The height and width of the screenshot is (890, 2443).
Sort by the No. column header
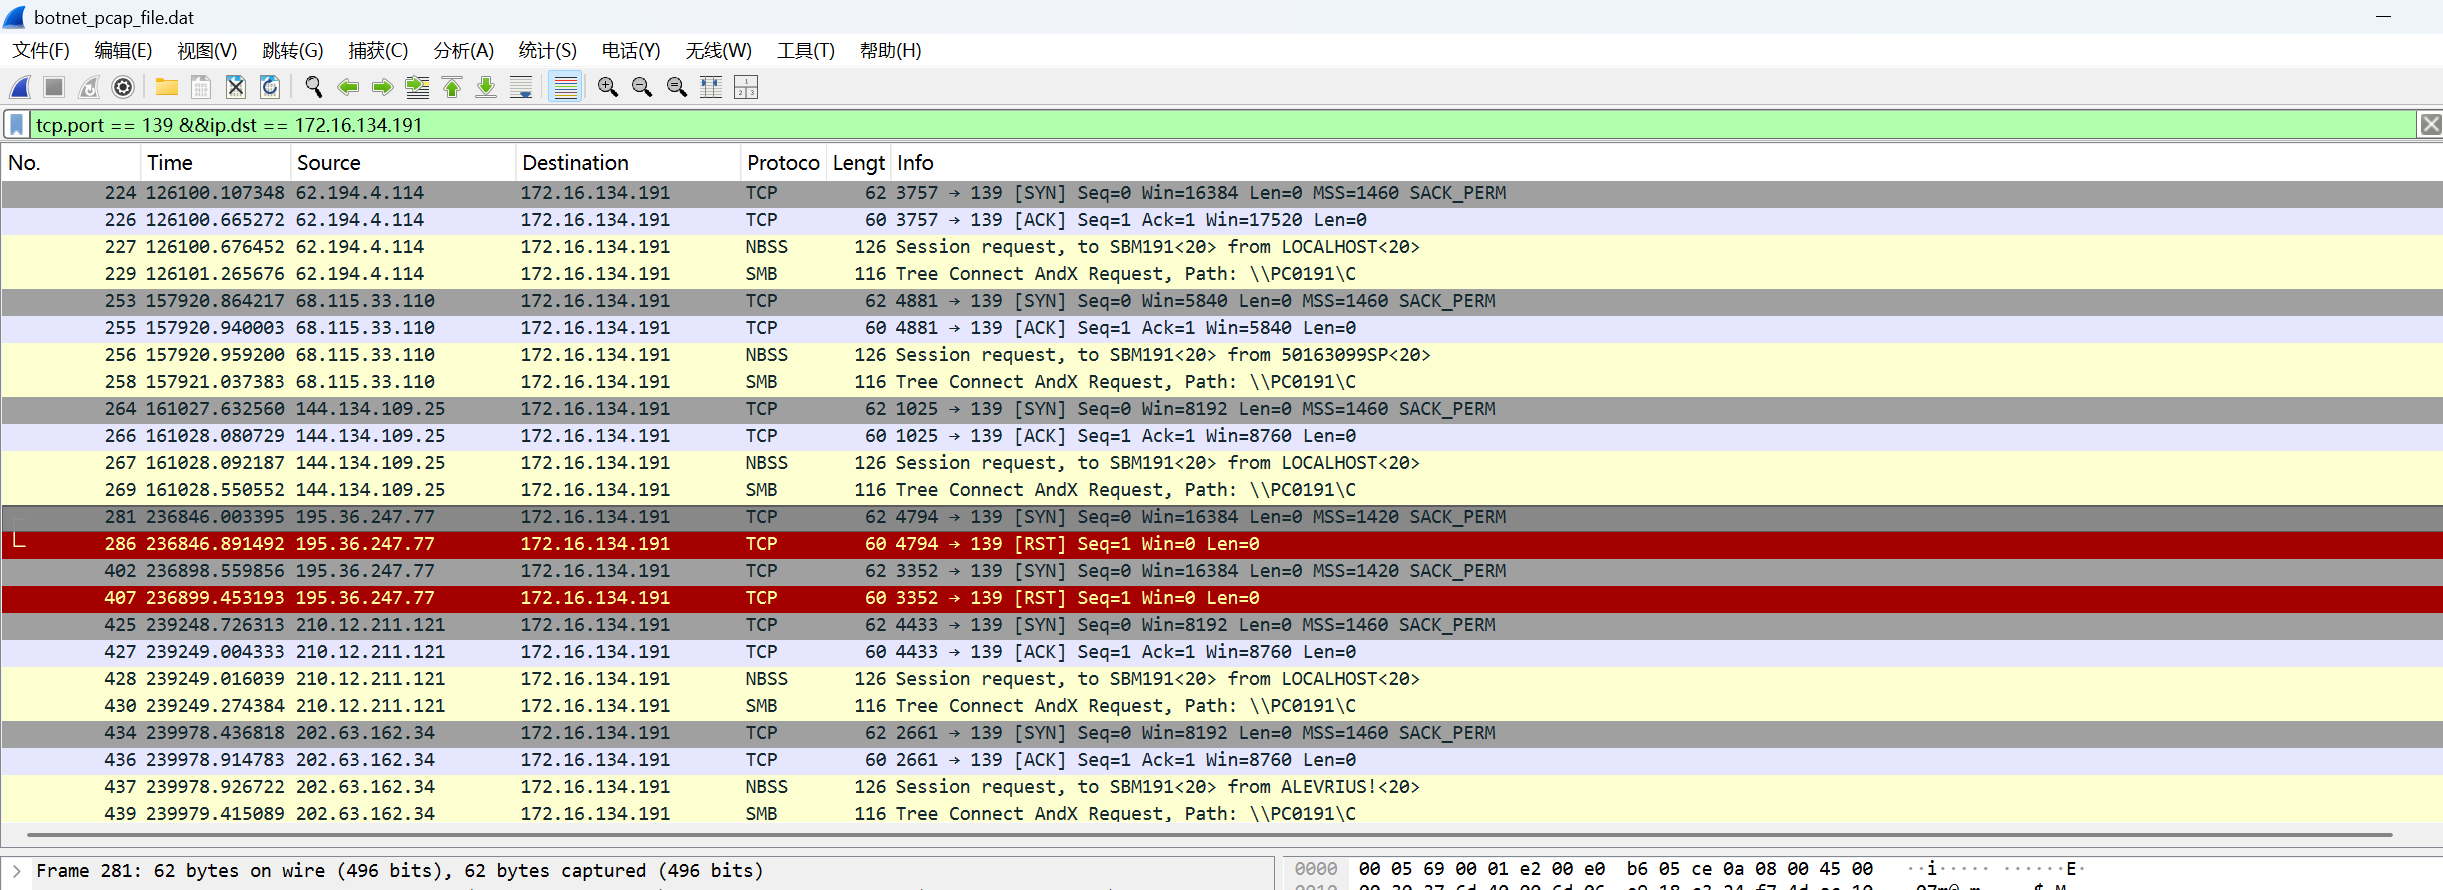point(71,163)
